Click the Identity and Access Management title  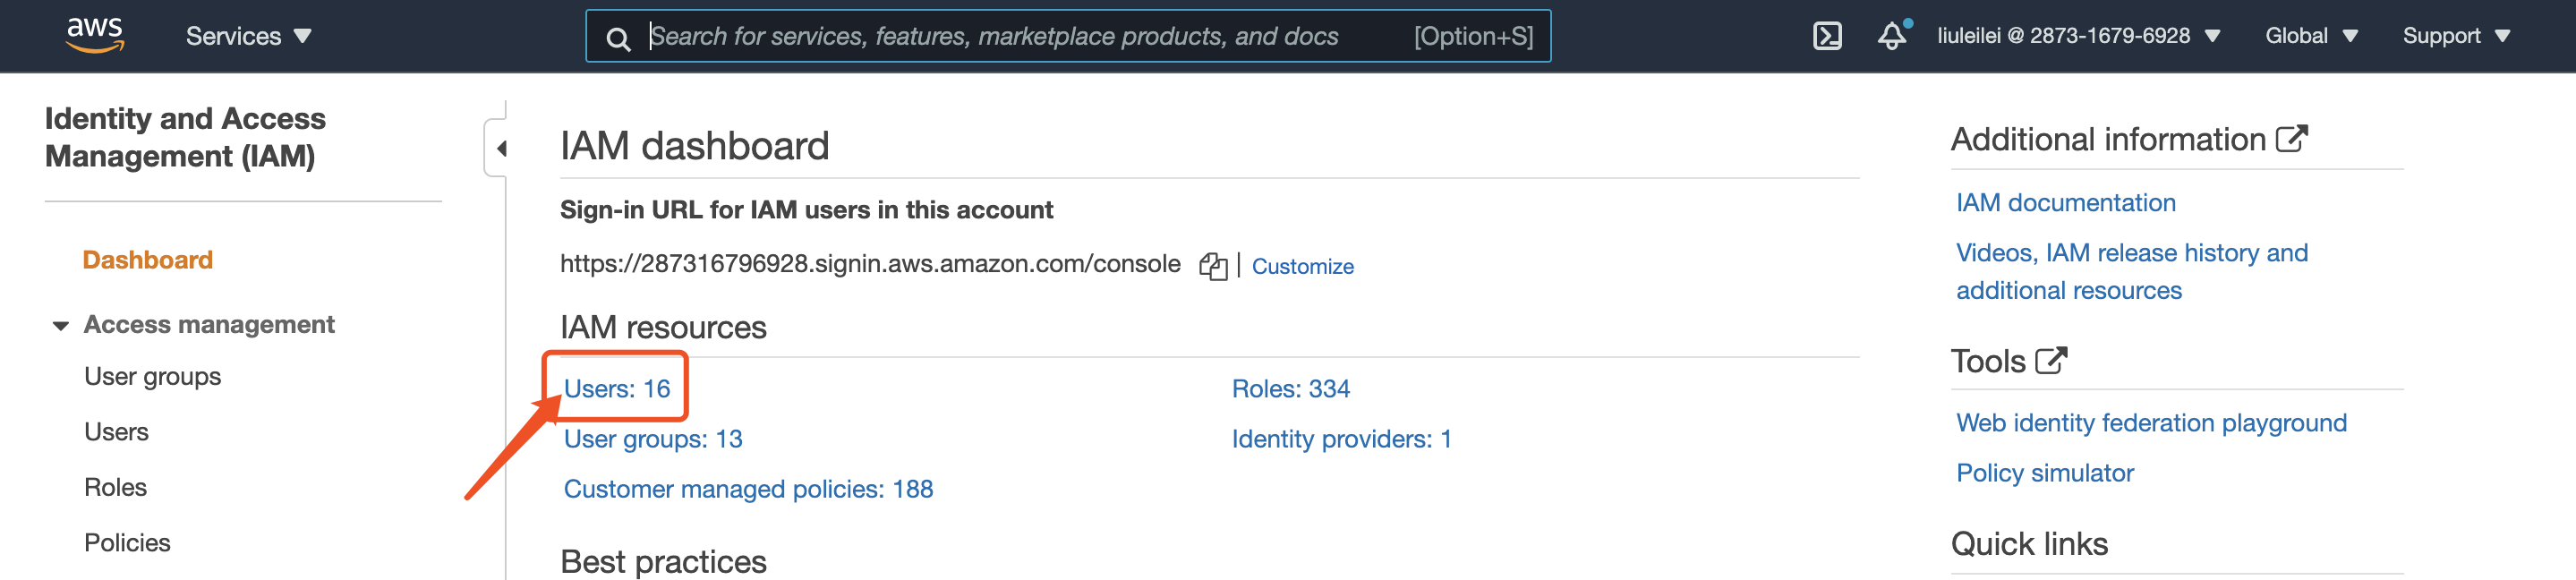[x=185, y=137]
